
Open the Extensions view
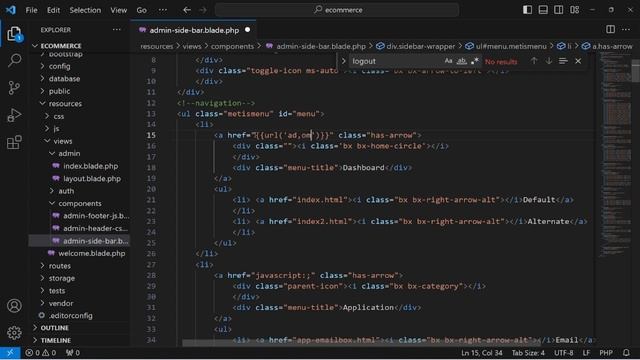tap(14, 142)
